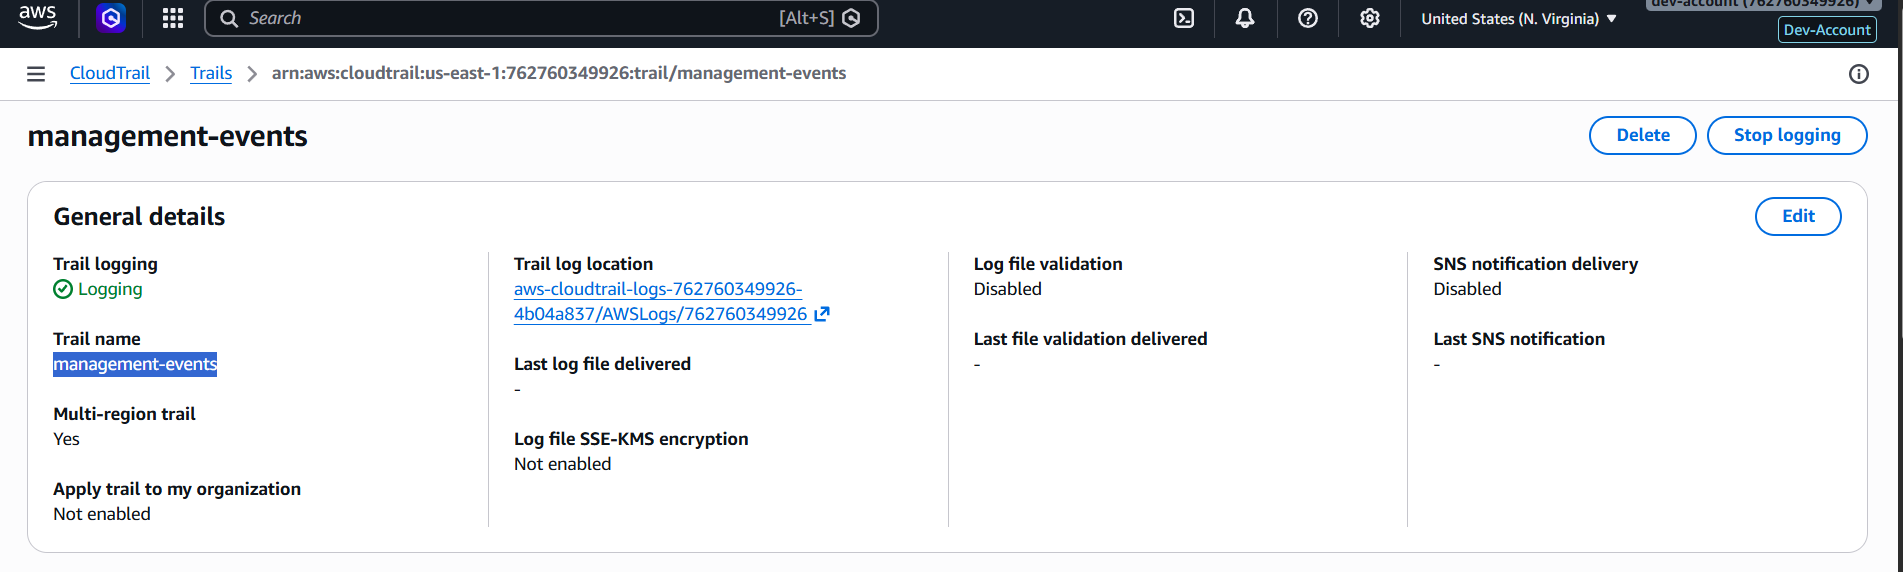The image size is (1903, 572).
Task: Click the Last file validation delivered label
Action: coord(1090,339)
